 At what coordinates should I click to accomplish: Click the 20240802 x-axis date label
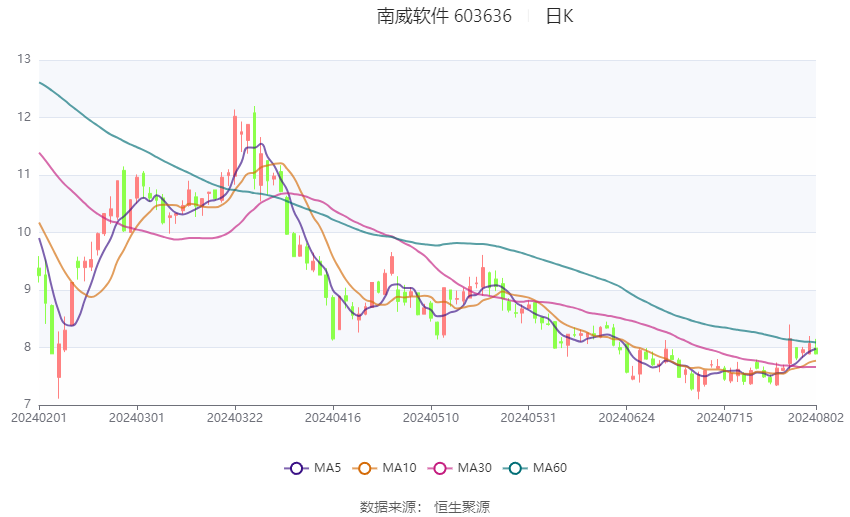point(815,418)
